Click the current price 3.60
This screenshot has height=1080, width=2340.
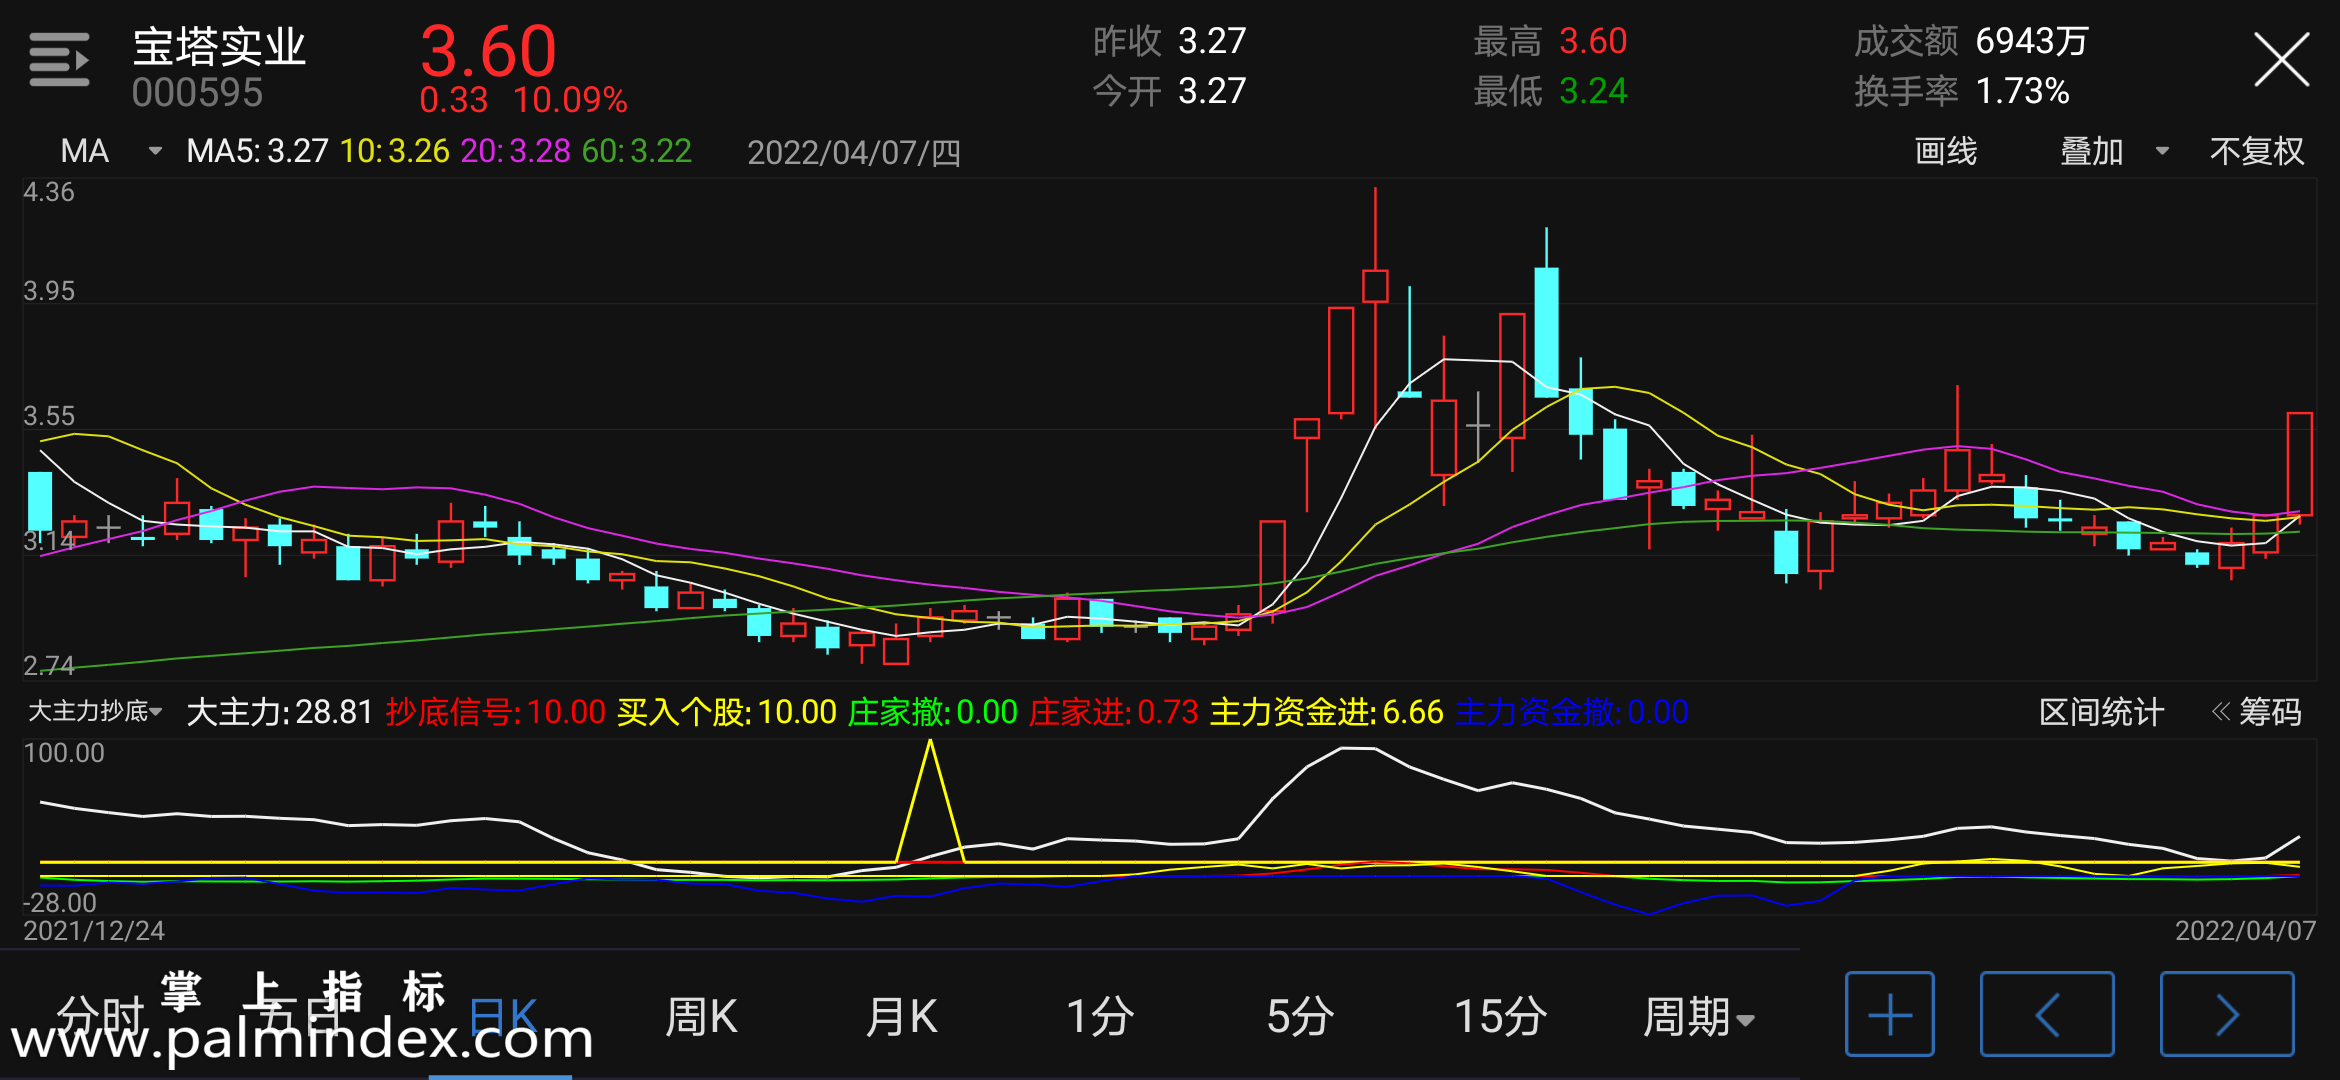(488, 51)
